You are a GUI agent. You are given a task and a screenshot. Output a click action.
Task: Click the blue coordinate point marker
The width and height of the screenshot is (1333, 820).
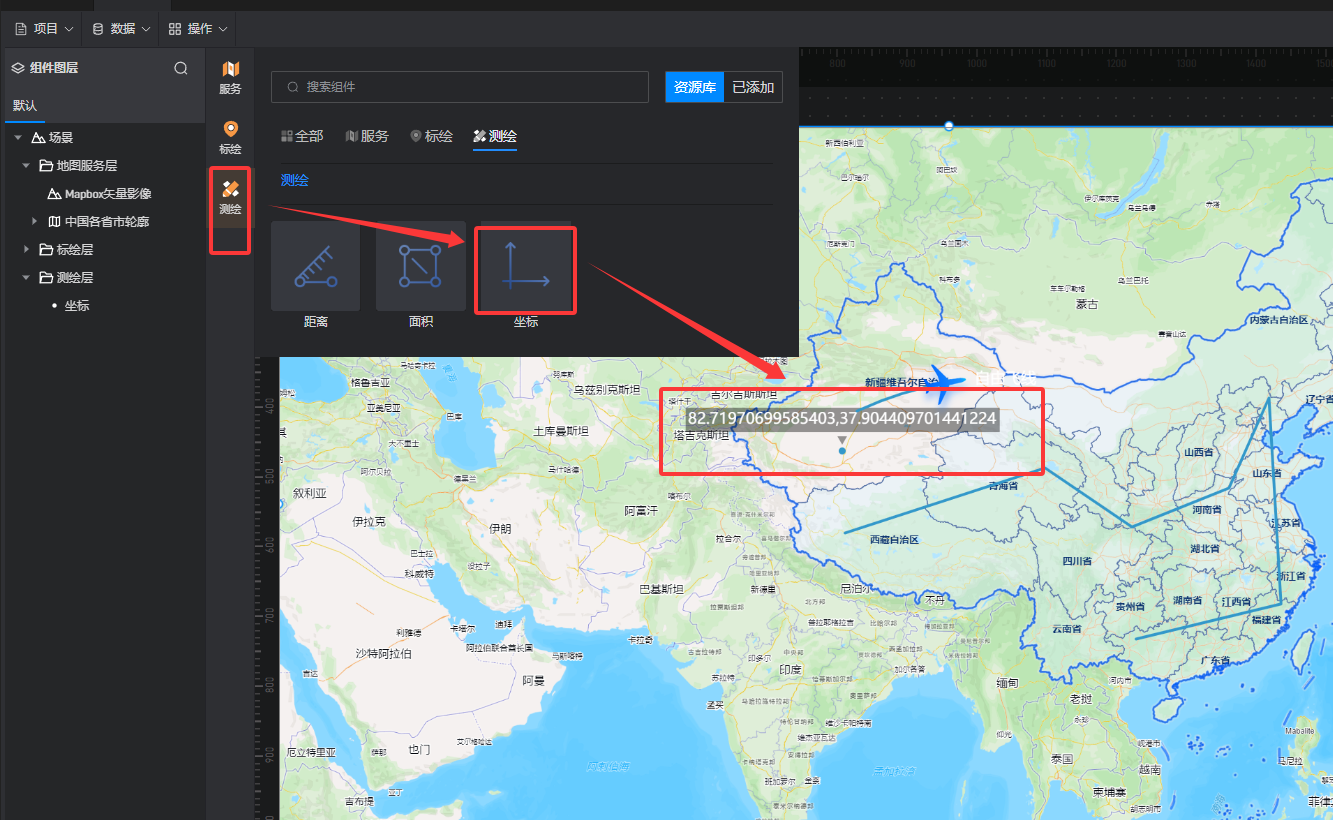click(842, 451)
